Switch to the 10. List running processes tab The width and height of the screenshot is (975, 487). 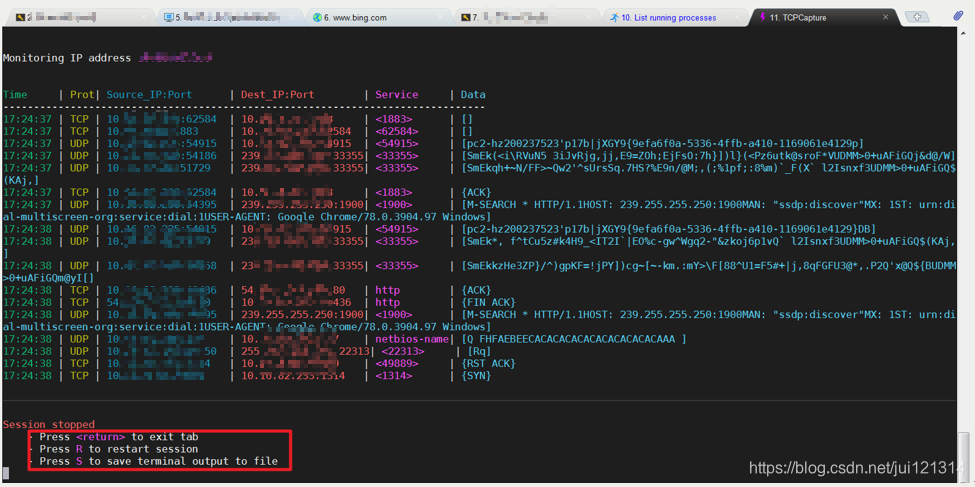[677, 17]
